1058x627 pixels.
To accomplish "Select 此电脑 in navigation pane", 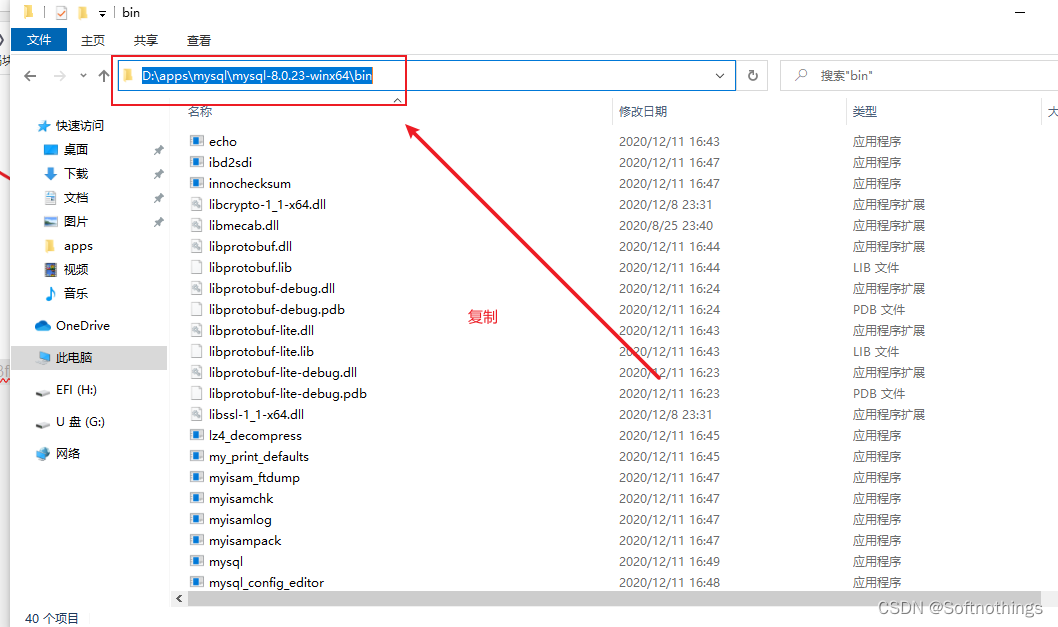I will click(x=74, y=358).
